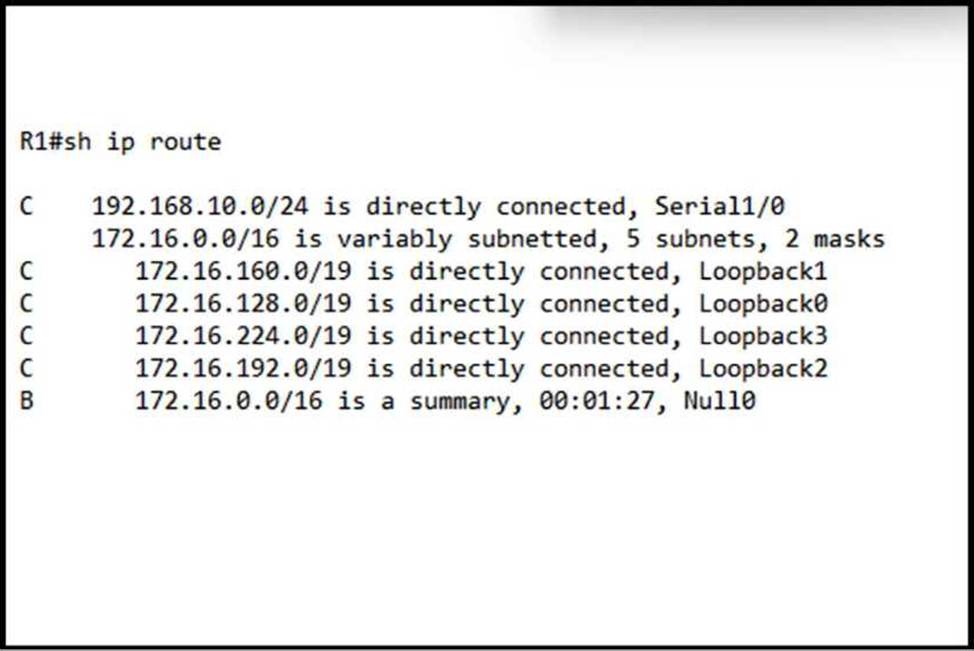Select the Serial1/0 interface name

(x=719, y=207)
